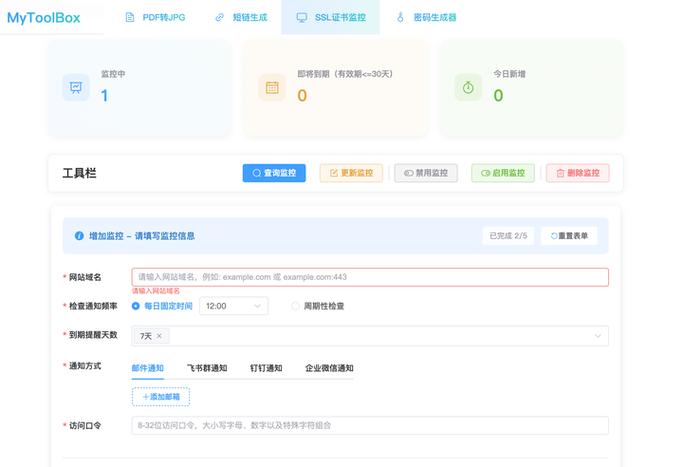Select the 钉钉通知 tab
Screen dimensions: 683x467
[x=266, y=368]
